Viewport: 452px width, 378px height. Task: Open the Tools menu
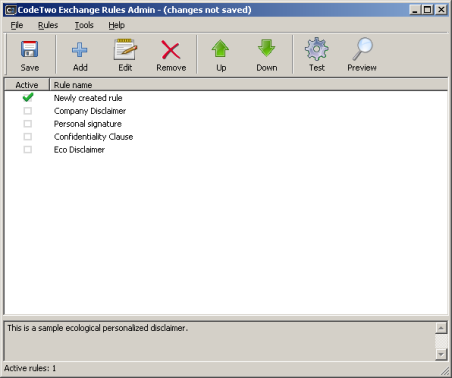click(84, 25)
